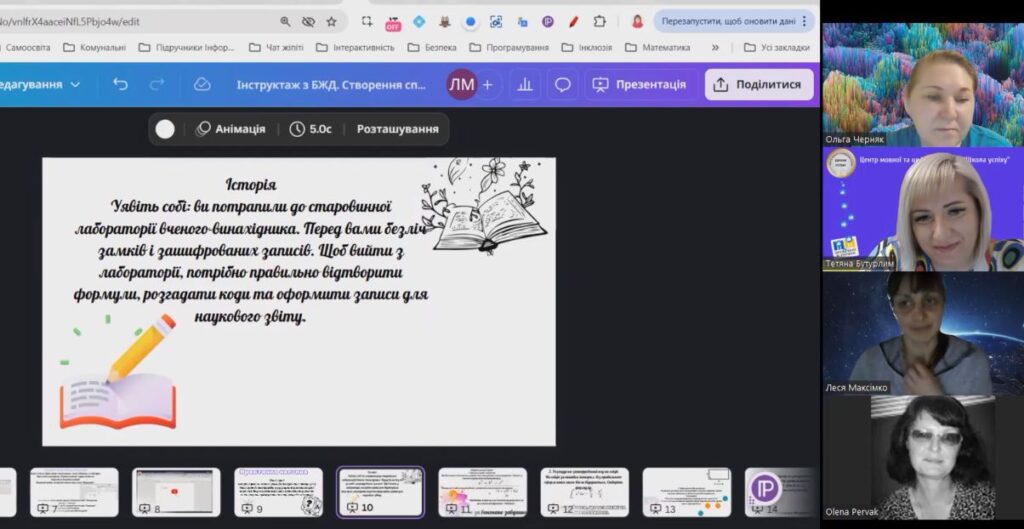Screen dimensions: 1024x529
Task: Open the Інтерактивність bookmark folder
Action: click(355, 48)
